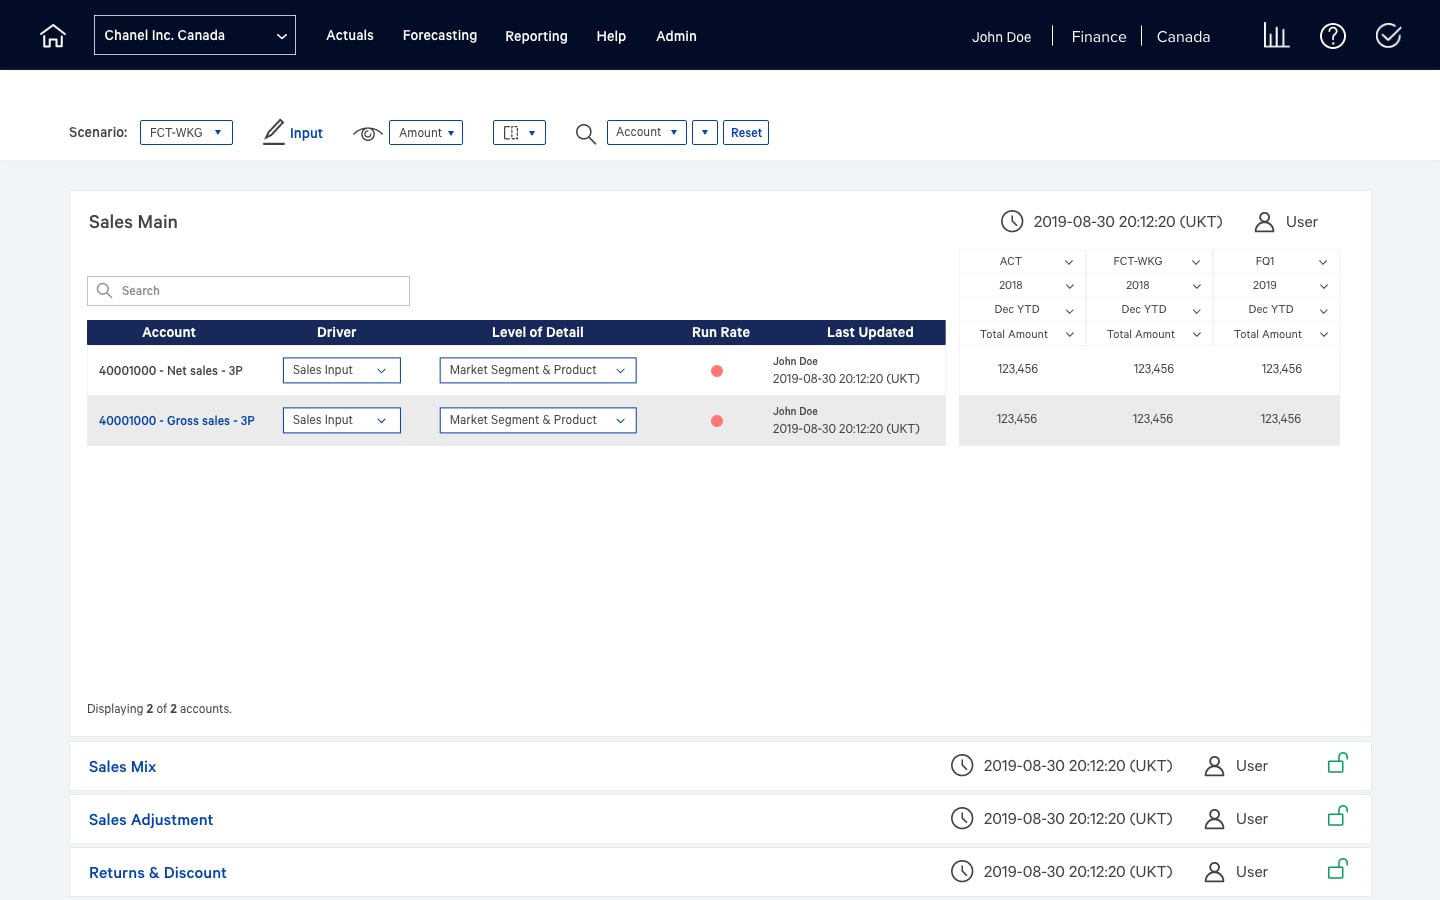Image resolution: width=1440 pixels, height=900 pixels.
Task: Select the 40001000 - Net sales - 3P row
Action: 516,370
